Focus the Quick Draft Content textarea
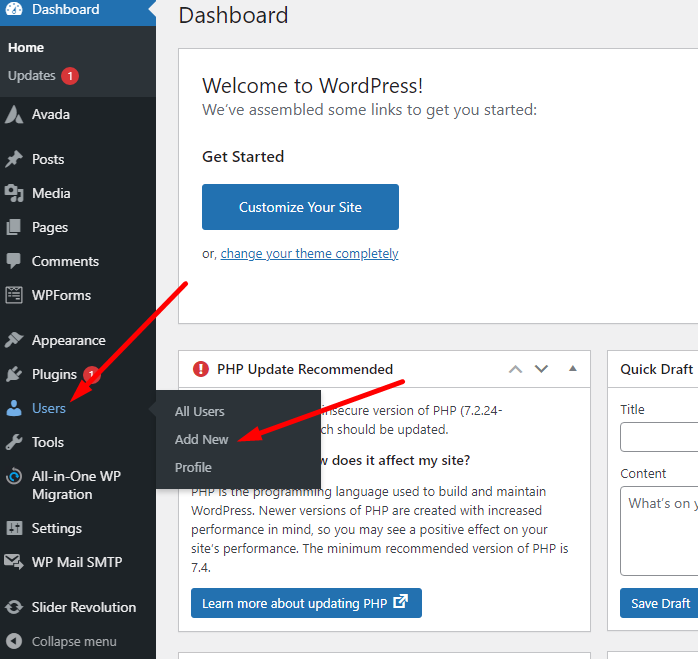 coord(659,531)
